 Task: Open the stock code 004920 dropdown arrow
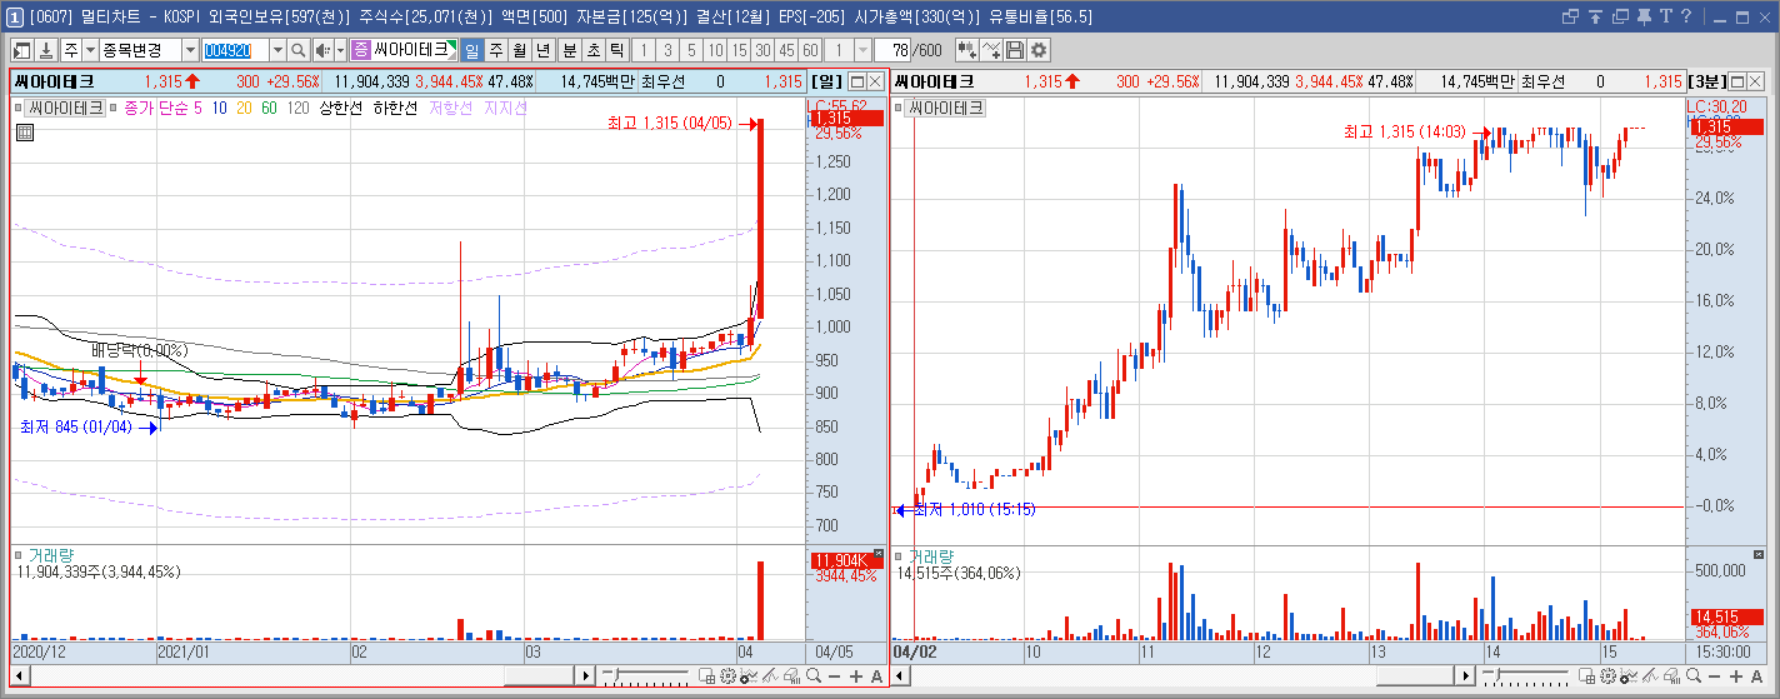tap(277, 50)
